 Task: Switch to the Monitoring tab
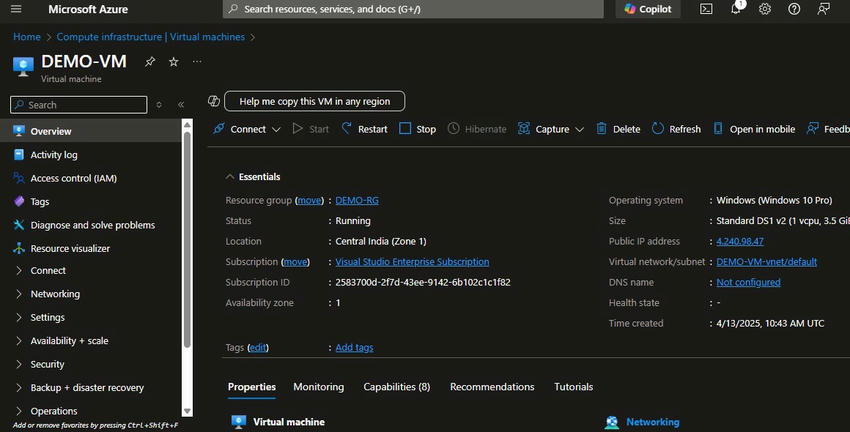tap(318, 386)
